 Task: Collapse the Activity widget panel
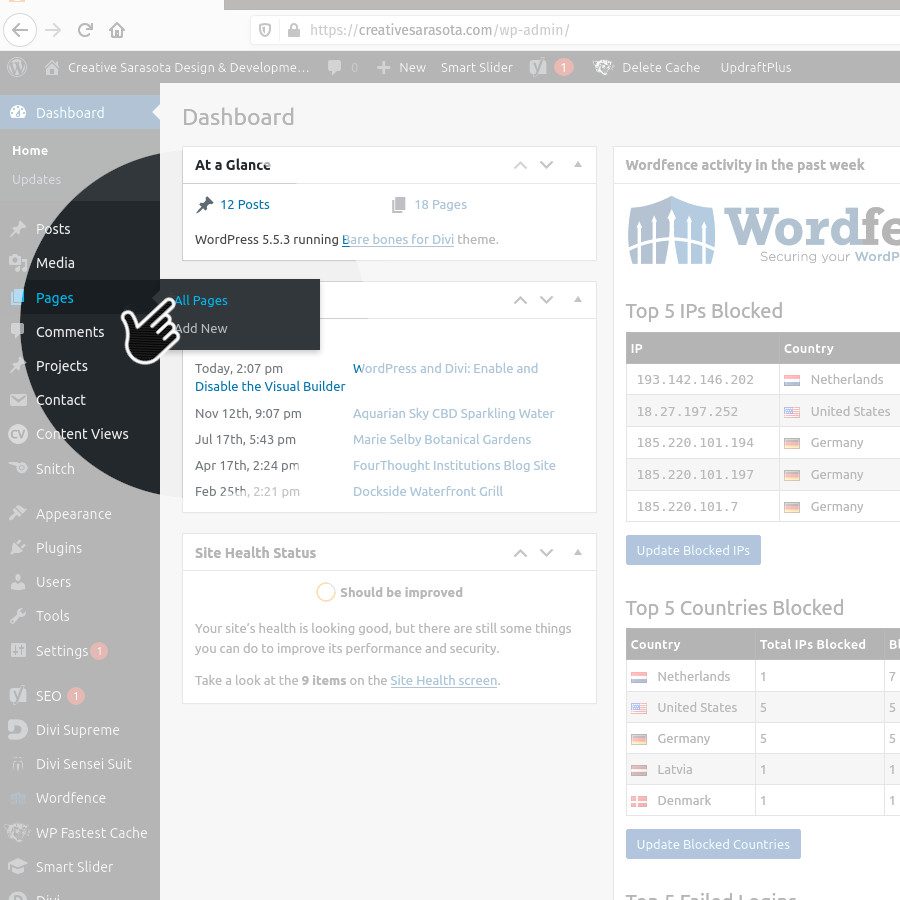coord(578,300)
